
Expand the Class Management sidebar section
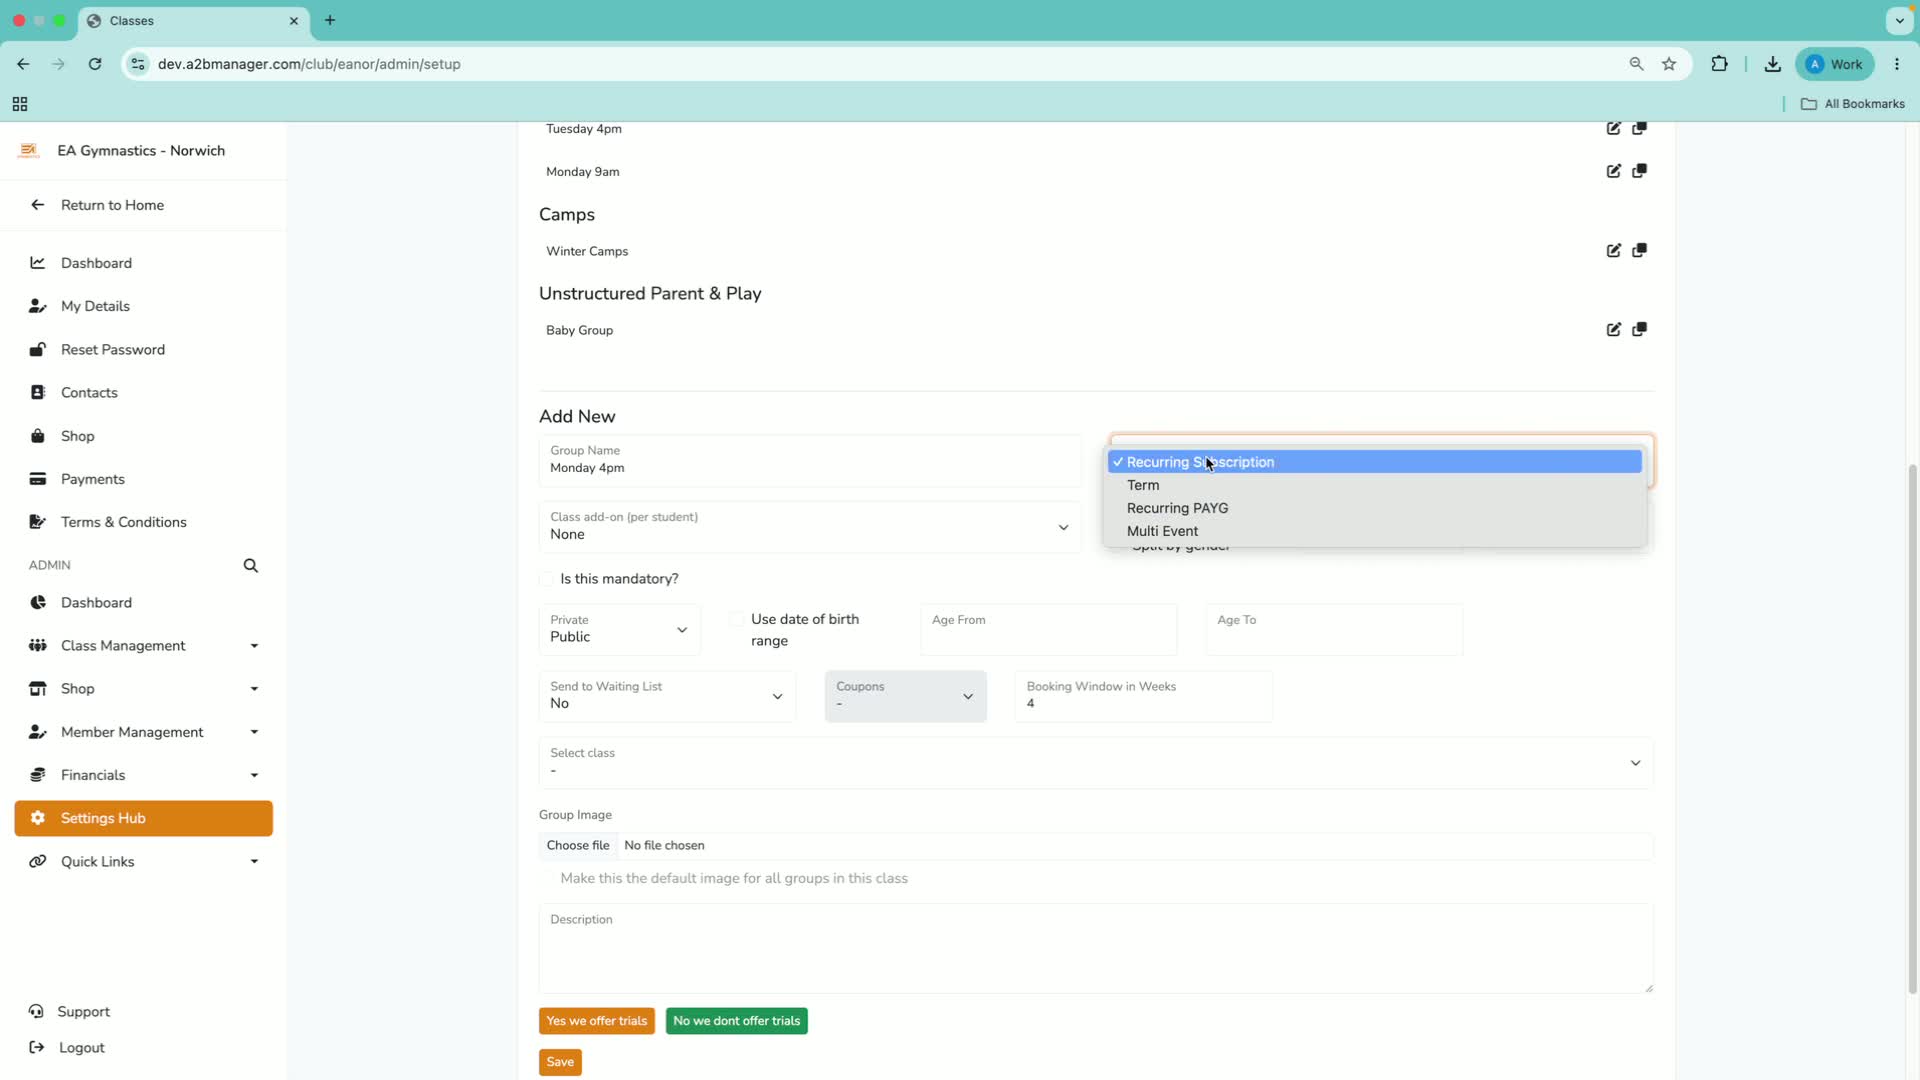pos(144,646)
